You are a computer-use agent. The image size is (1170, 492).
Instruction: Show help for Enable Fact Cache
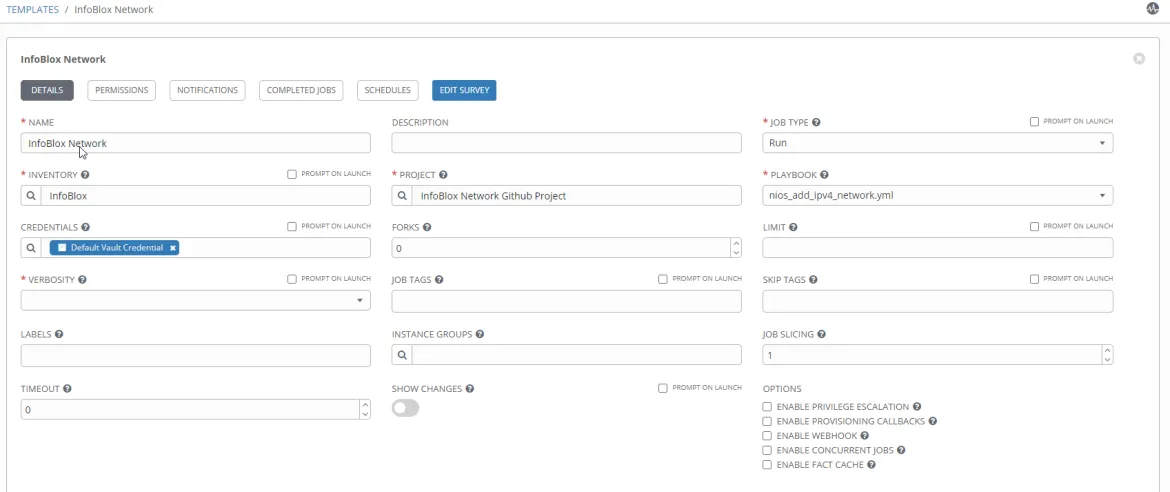tap(871, 464)
